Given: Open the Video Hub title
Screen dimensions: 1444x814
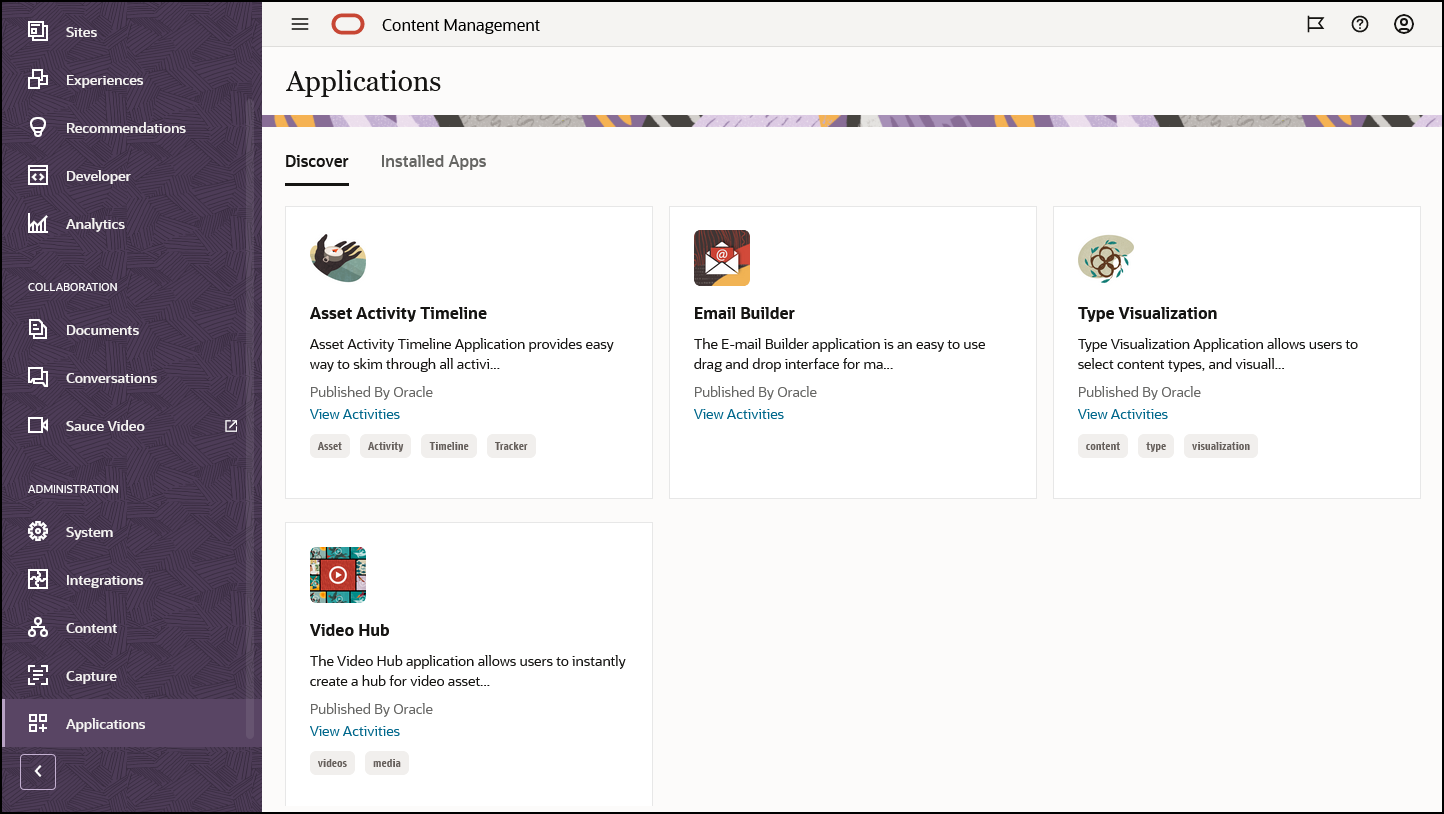Looking at the screenshot, I should tap(349, 630).
